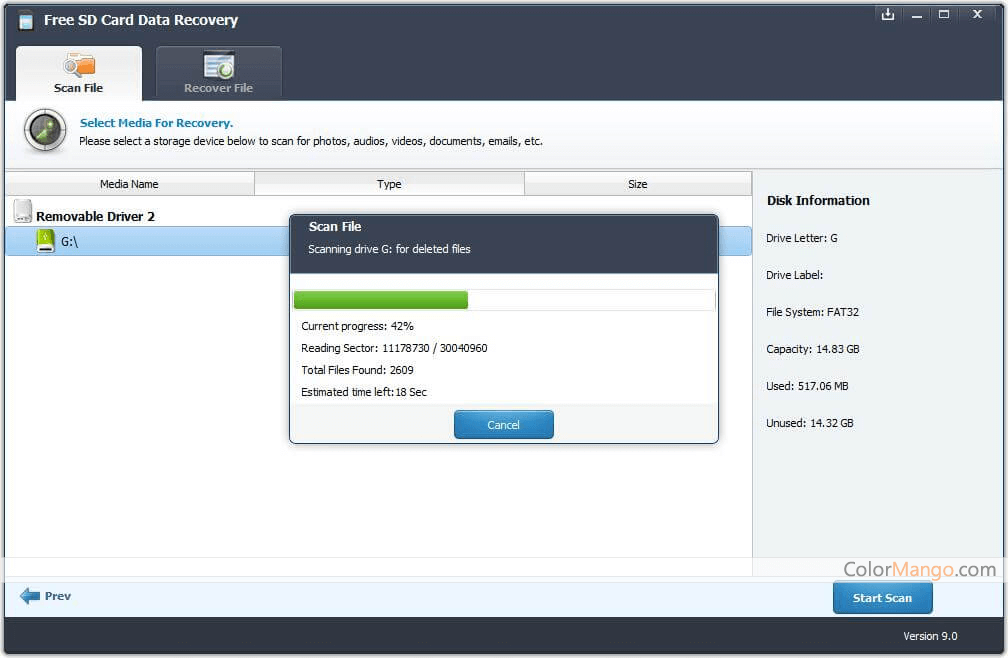Cancel the running scan
This screenshot has width=1008, height=658.
tap(503, 425)
